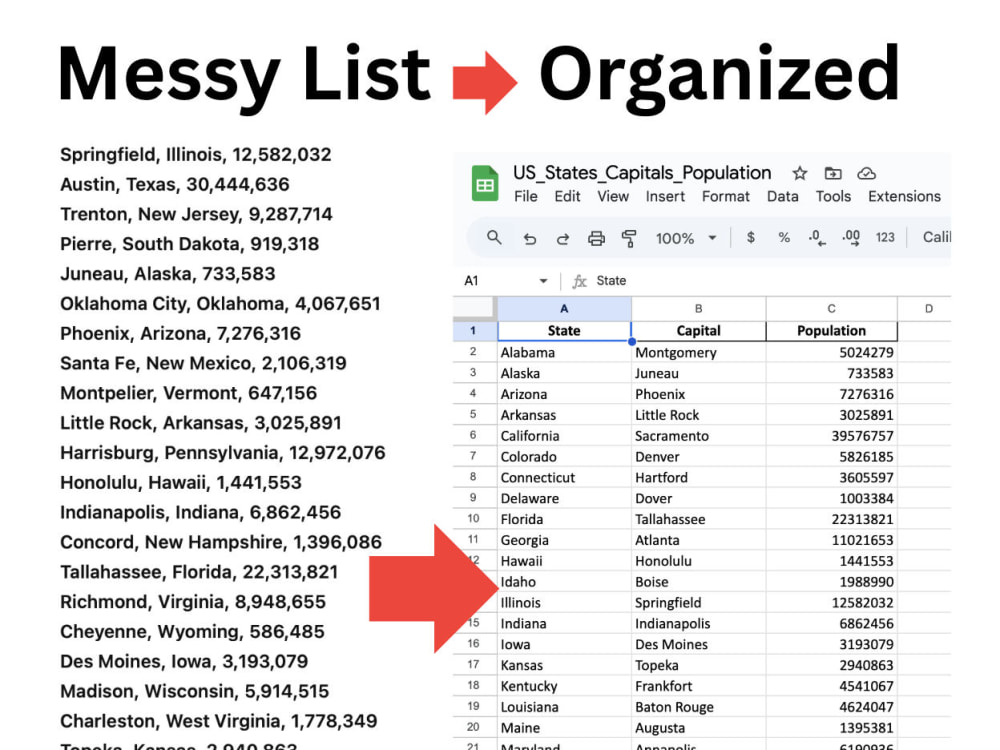View the cloud save status icon
Viewport: 1000px width, 750px height.
(866, 173)
